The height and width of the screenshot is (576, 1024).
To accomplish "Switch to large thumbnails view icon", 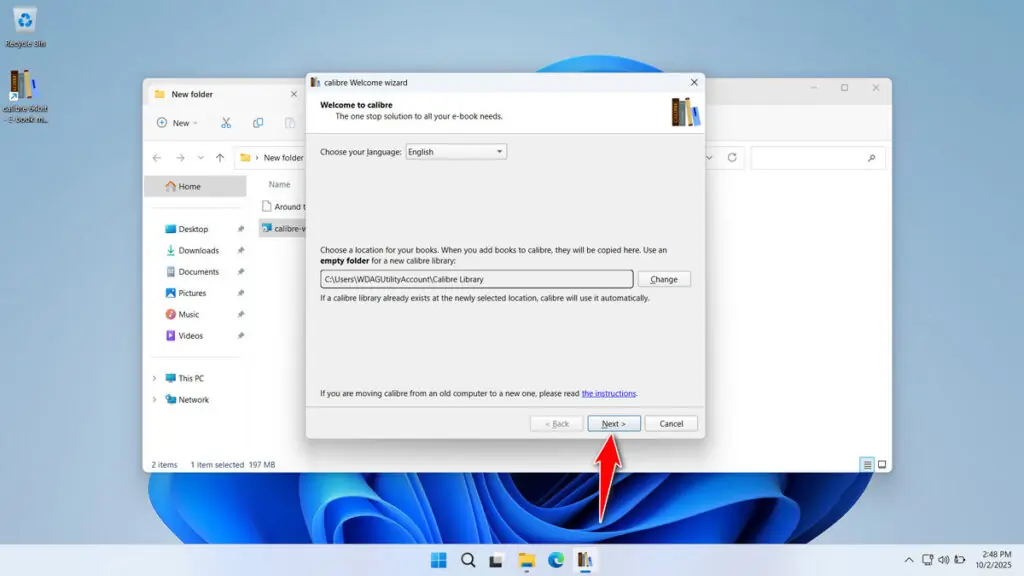I will [x=882, y=465].
